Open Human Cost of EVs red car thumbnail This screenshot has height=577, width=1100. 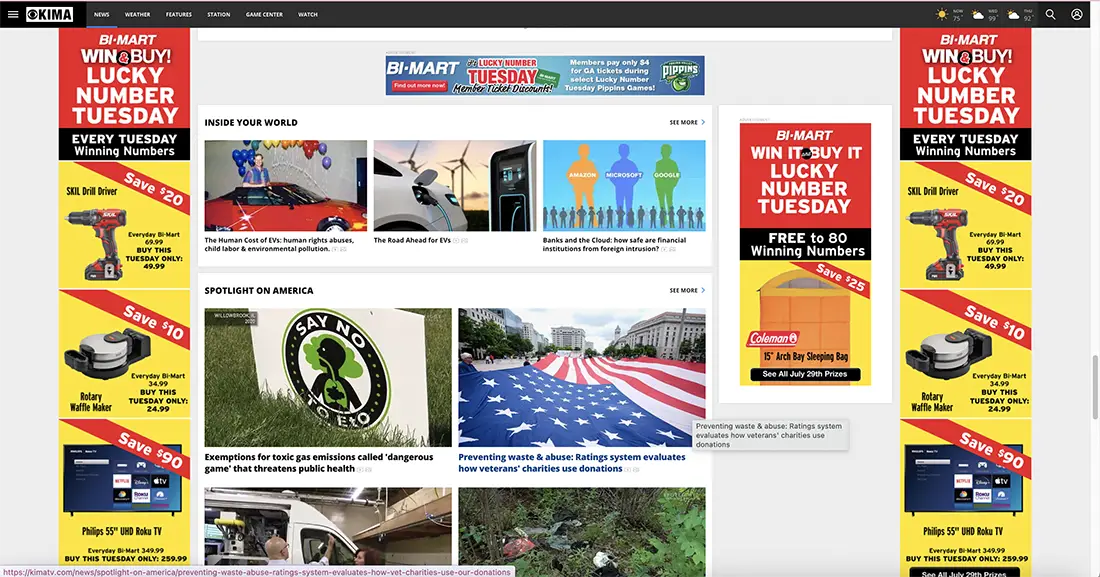(286, 185)
